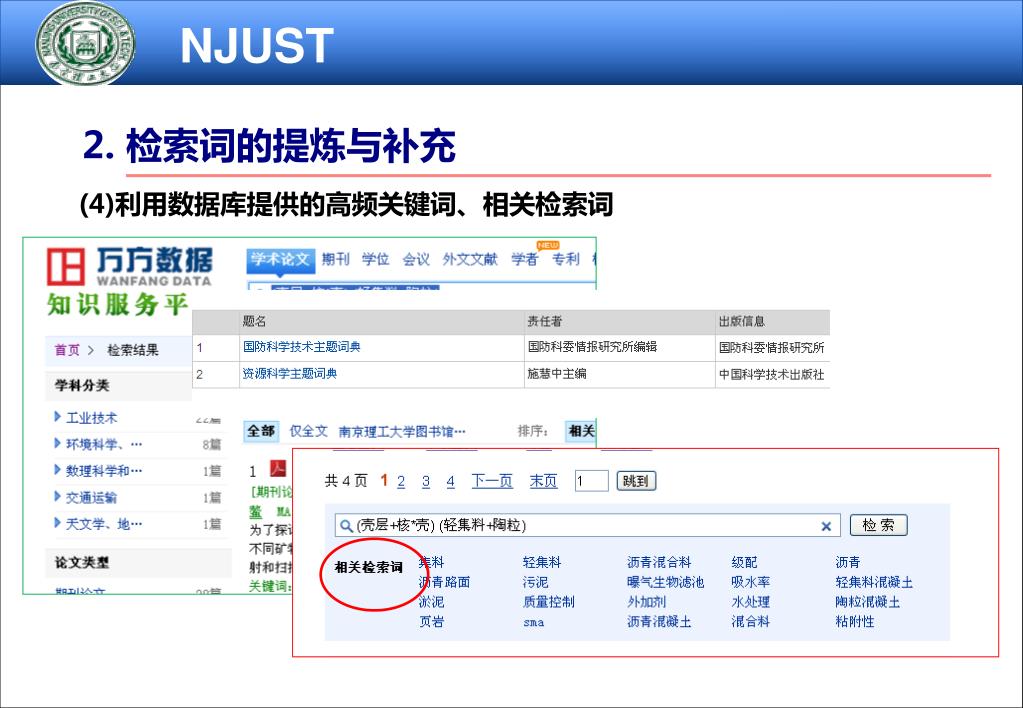Viewport: 1023px width, 708px height.
Task: Click the search query input box
Action: pyautogui.click(x=587, y=526)
